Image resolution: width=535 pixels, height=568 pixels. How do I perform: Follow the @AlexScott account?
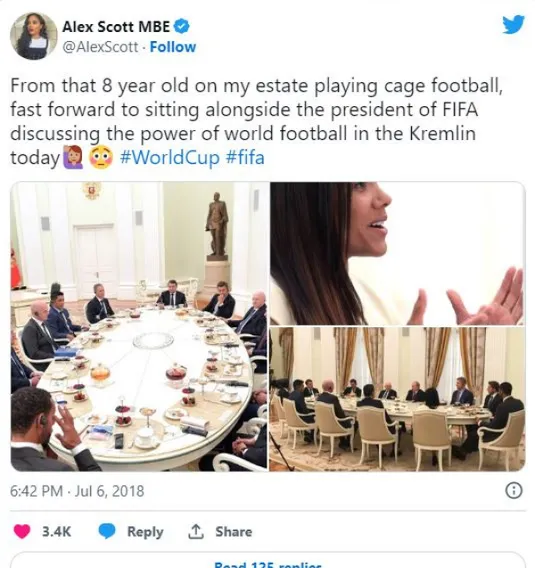tap(173, 47)
